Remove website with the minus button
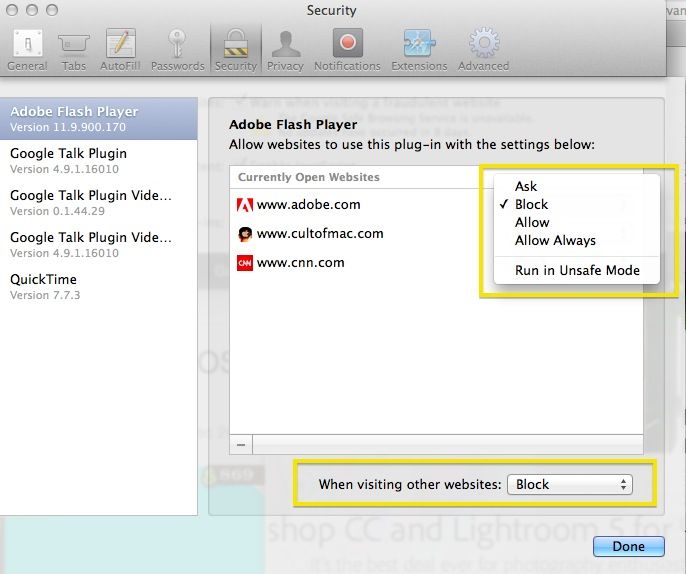The width and height of the screenshot is (686, 574). pyautogui.click(x=241, y=444)
